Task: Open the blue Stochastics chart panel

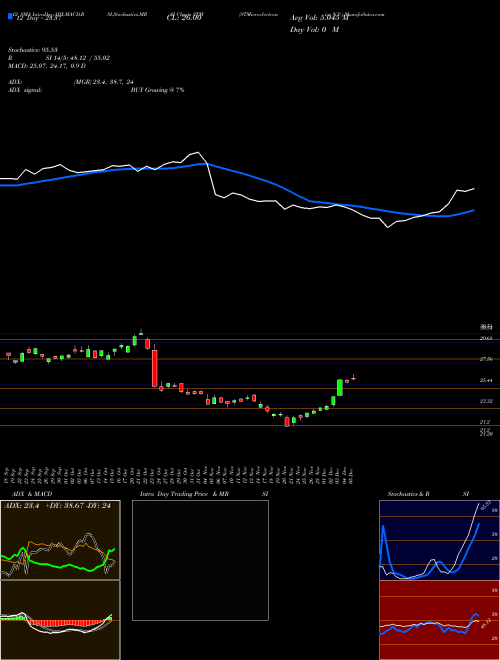Action: tap(439, 540)
